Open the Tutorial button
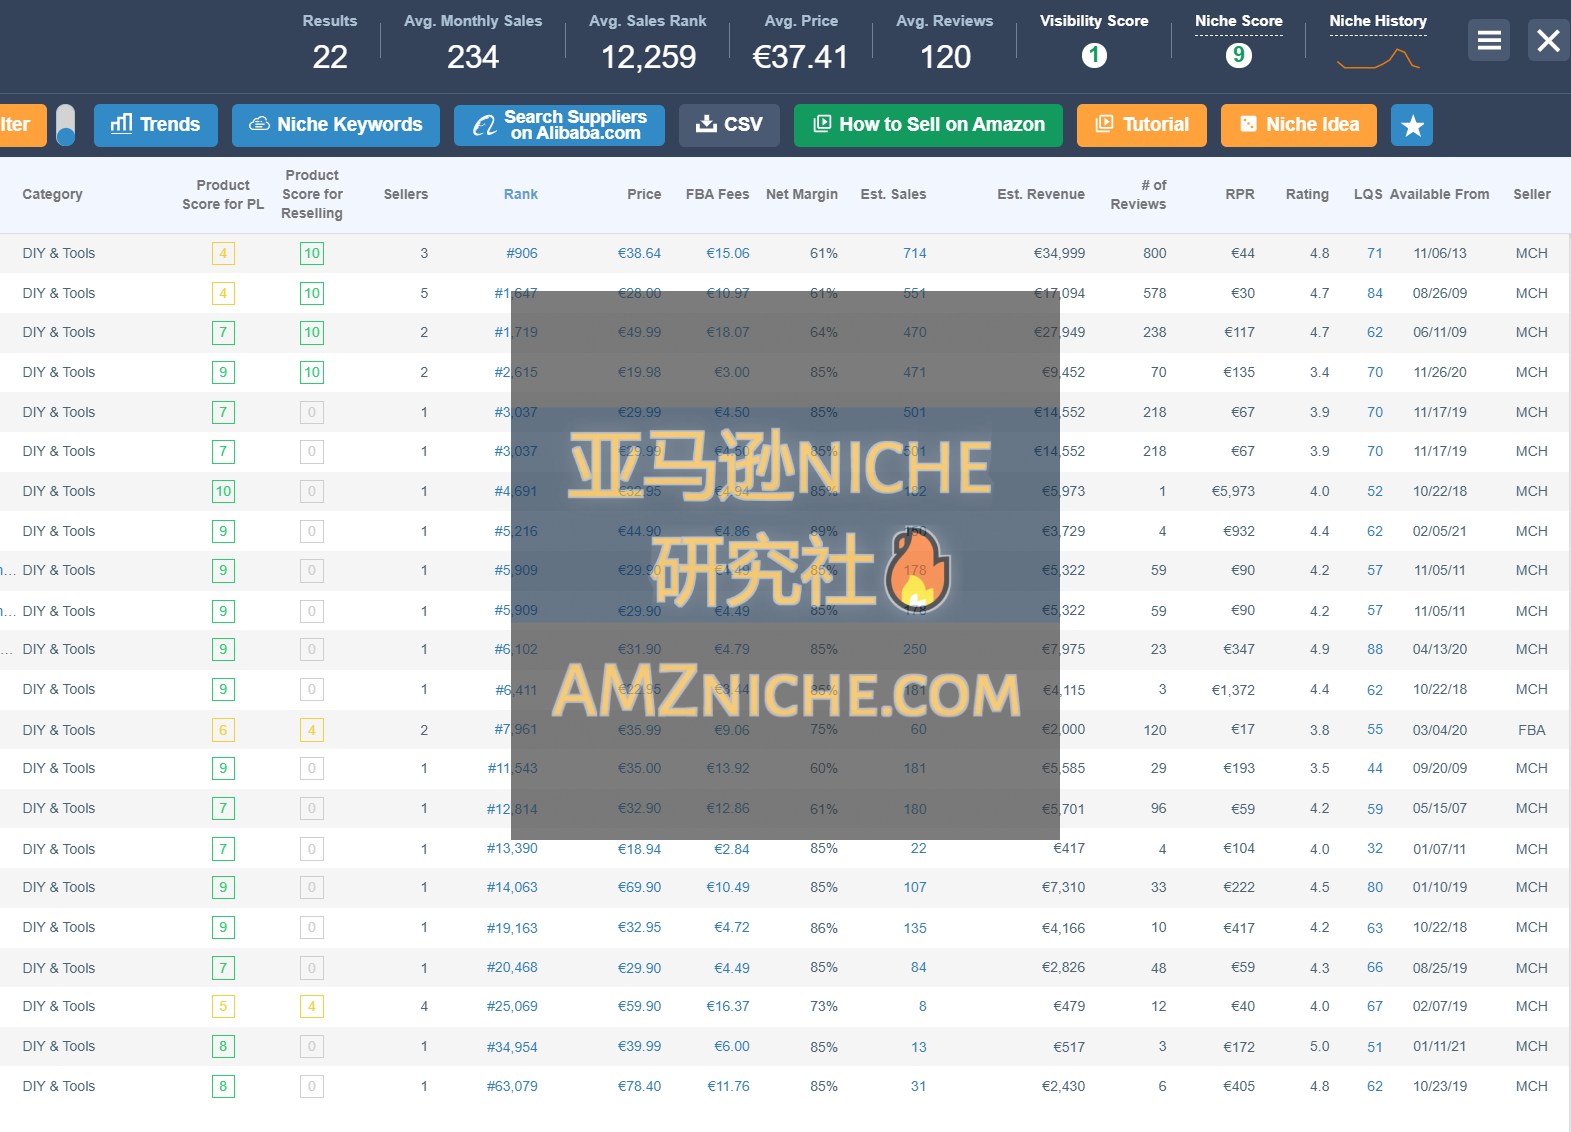This screenshot has height=1132, width=1571. pos(1142,125)
